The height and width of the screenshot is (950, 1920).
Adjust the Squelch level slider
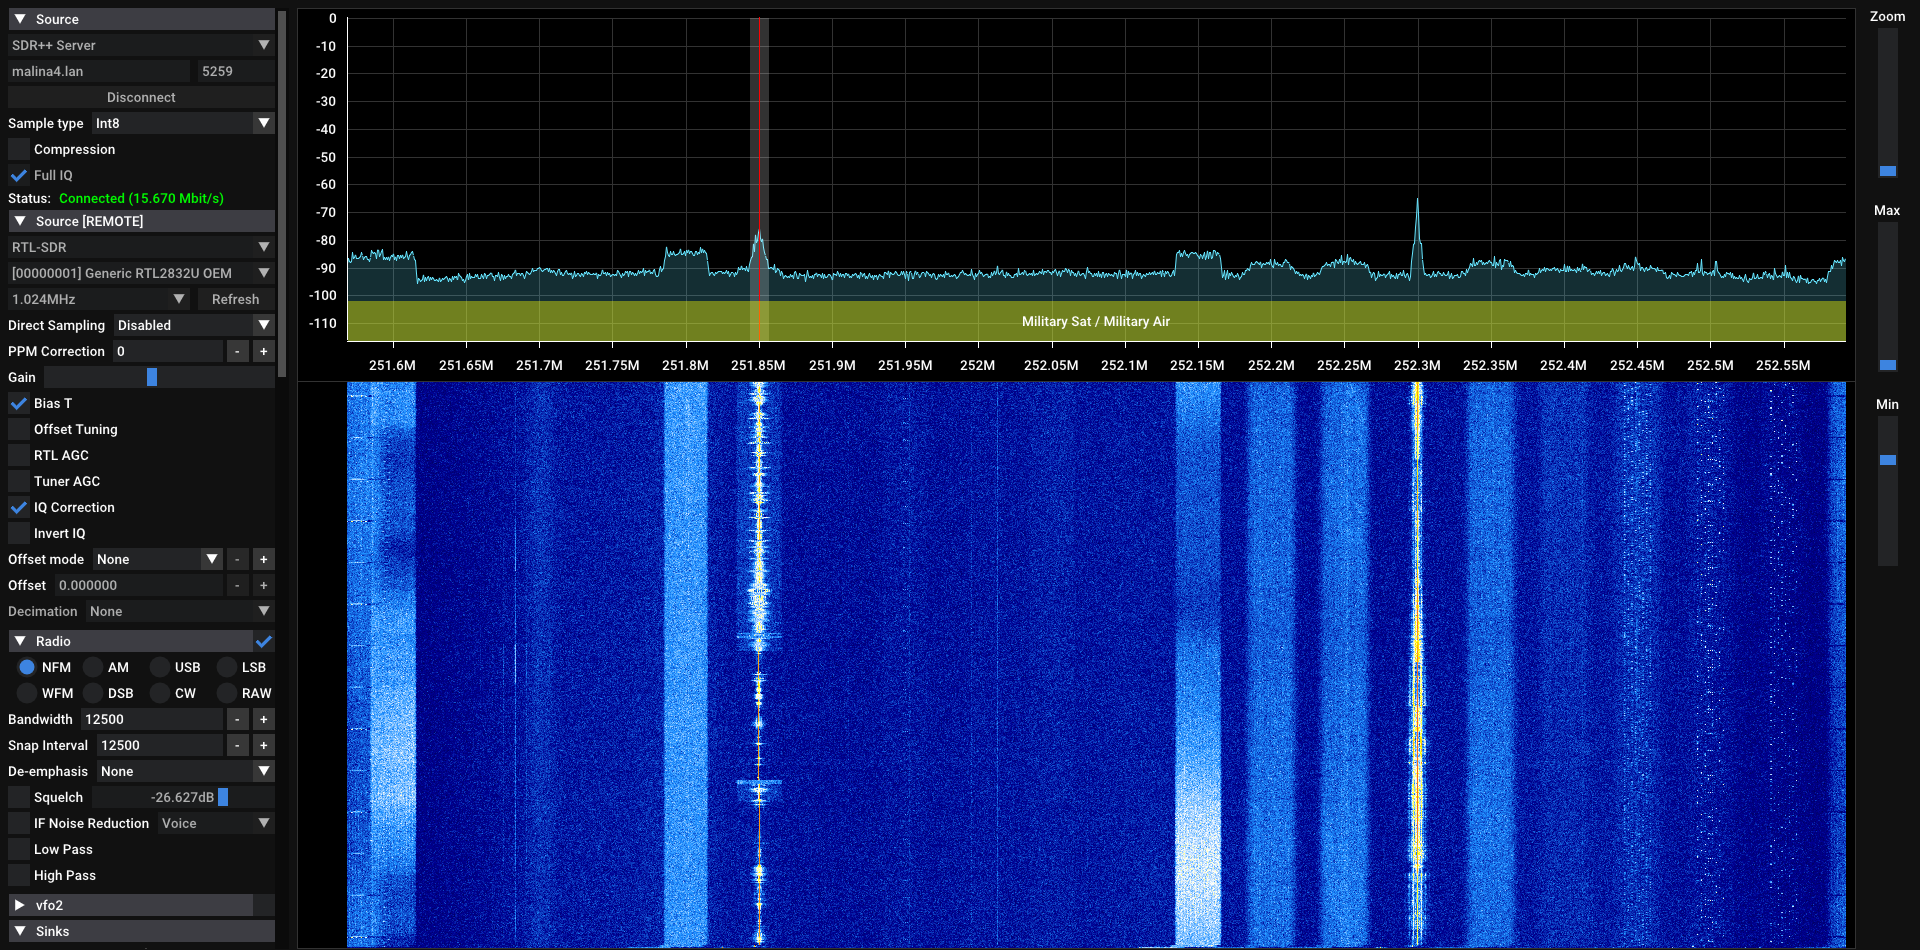click(x=184, y=797)
